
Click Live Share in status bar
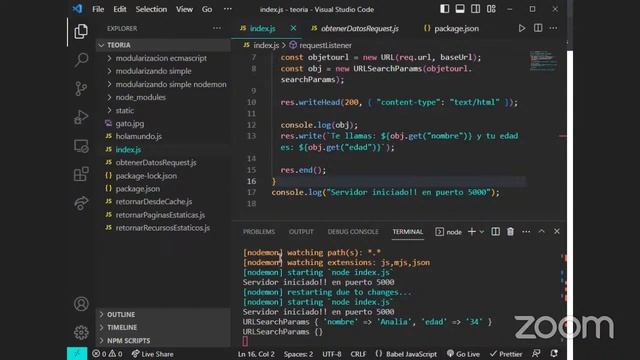coord(153,354)
